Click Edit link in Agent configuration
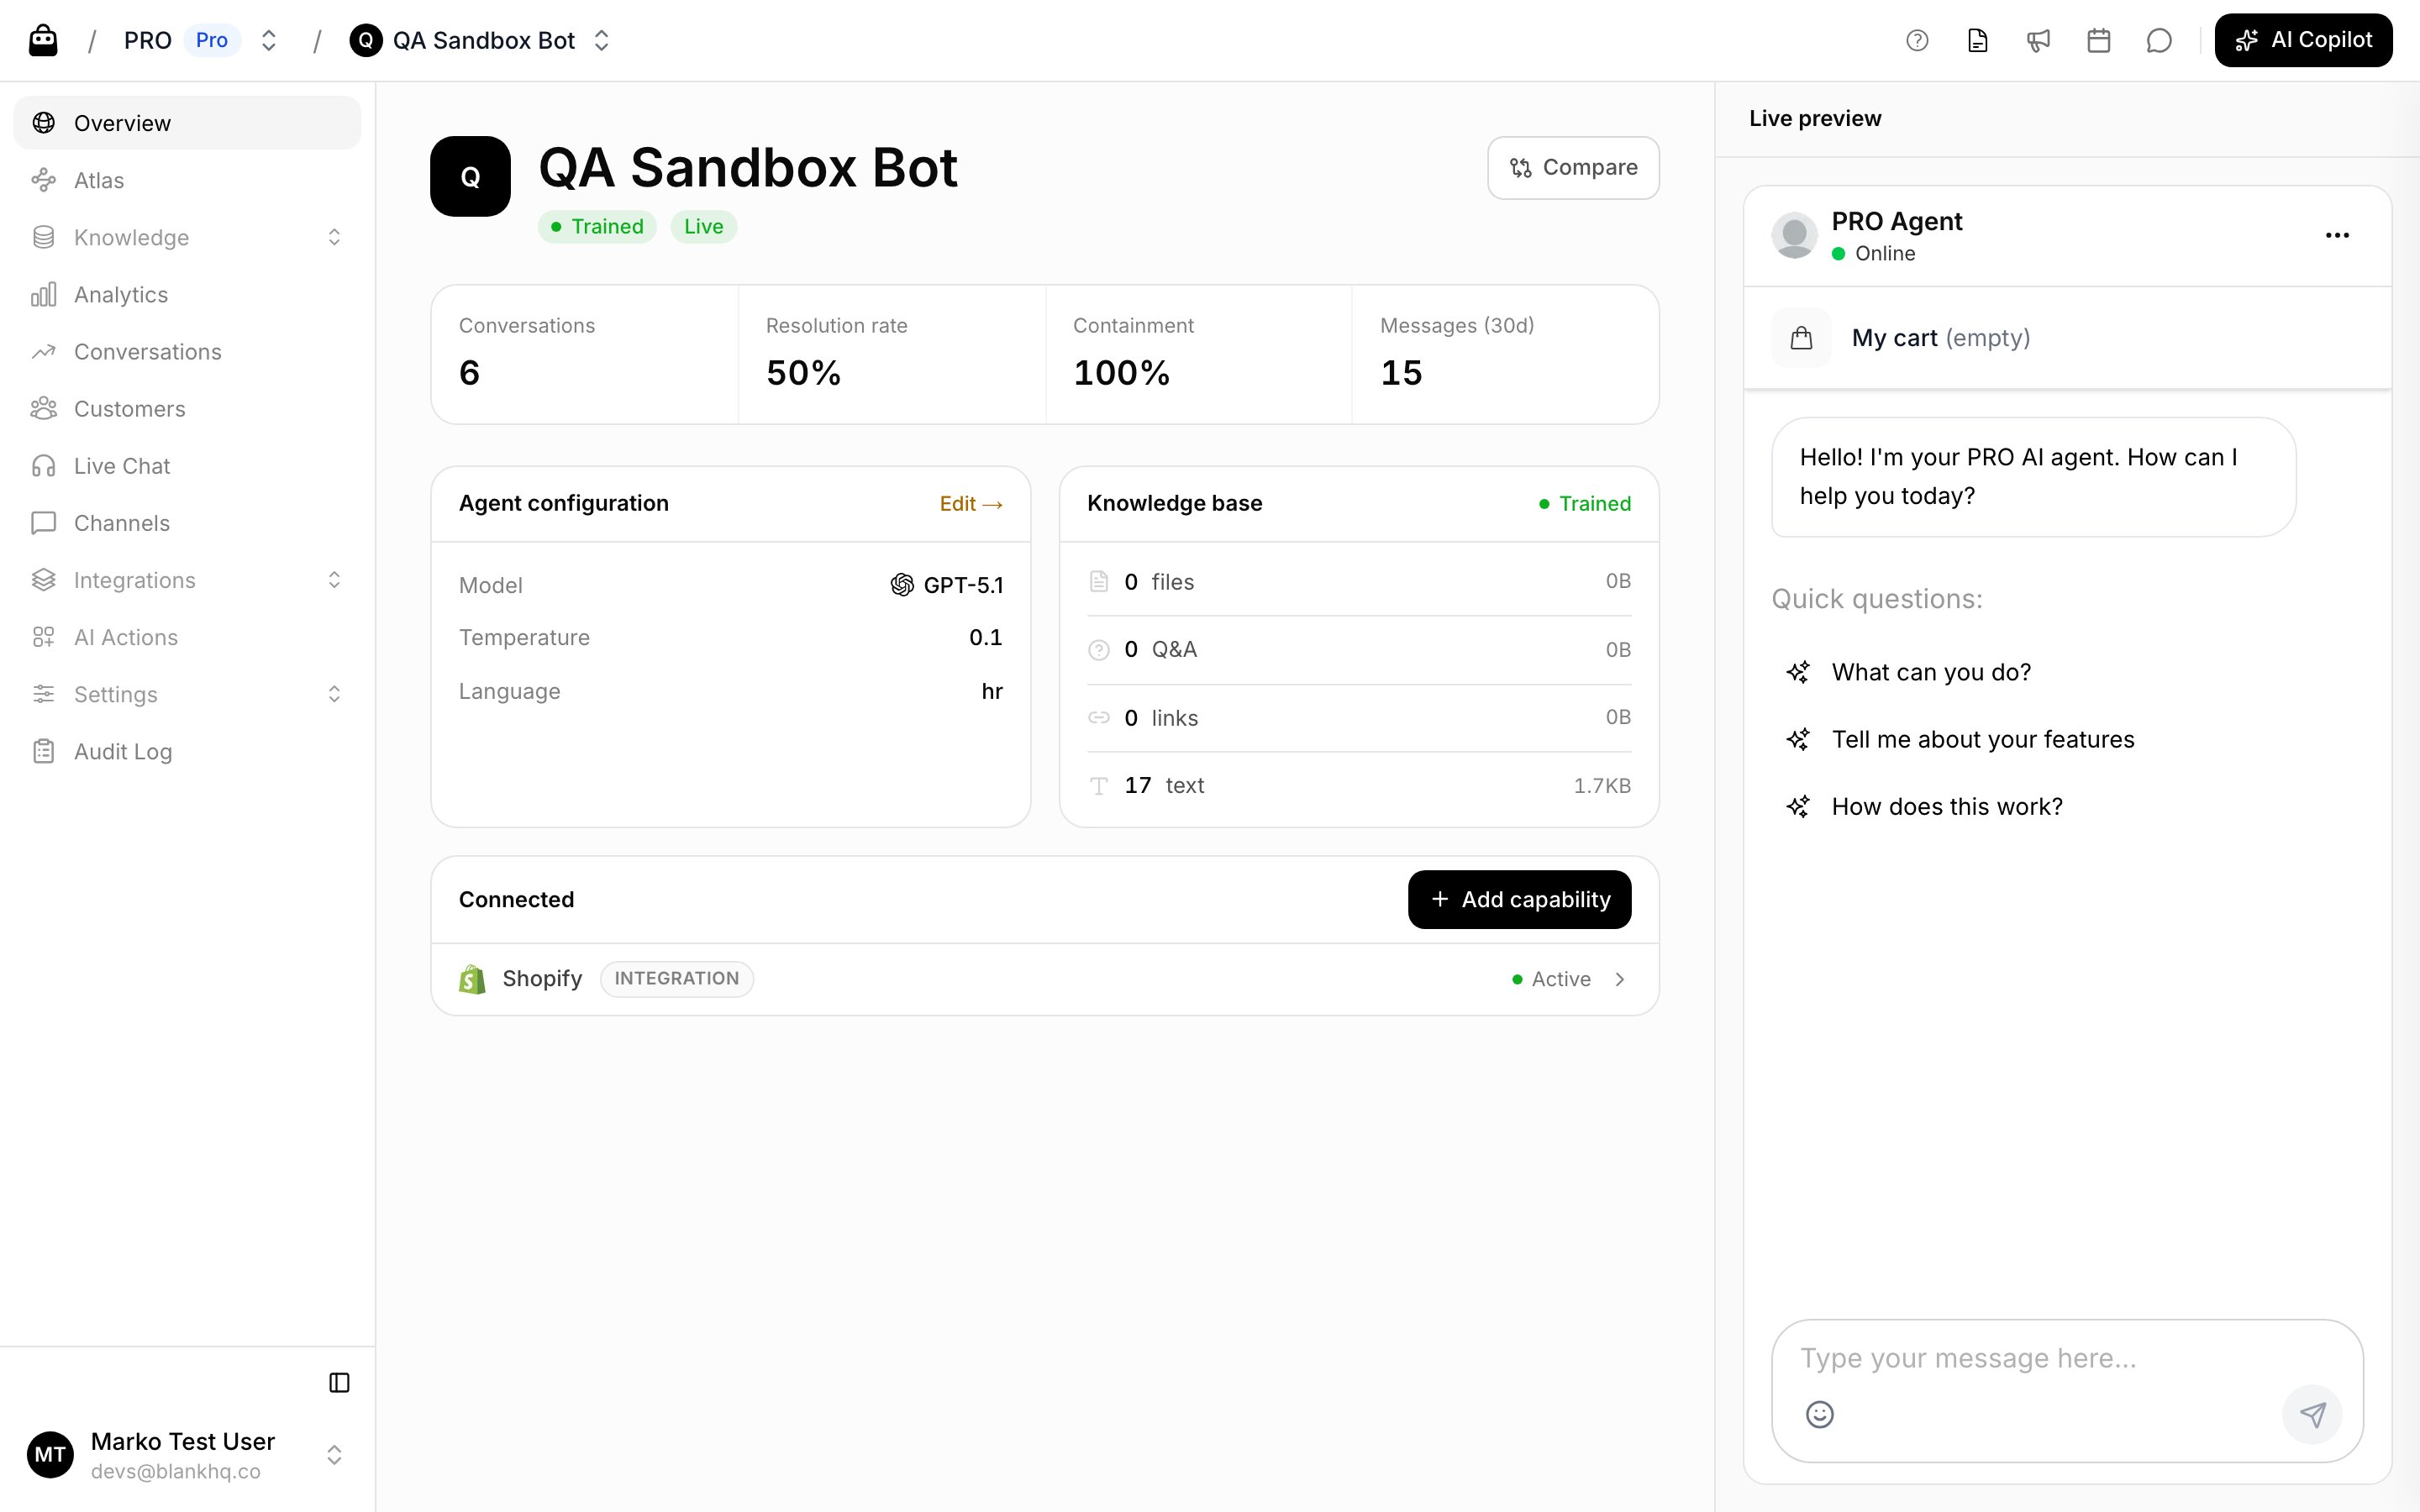The height and width of the screenshot is (1512, 2420). pyautogui.click(x=970, y=503)
